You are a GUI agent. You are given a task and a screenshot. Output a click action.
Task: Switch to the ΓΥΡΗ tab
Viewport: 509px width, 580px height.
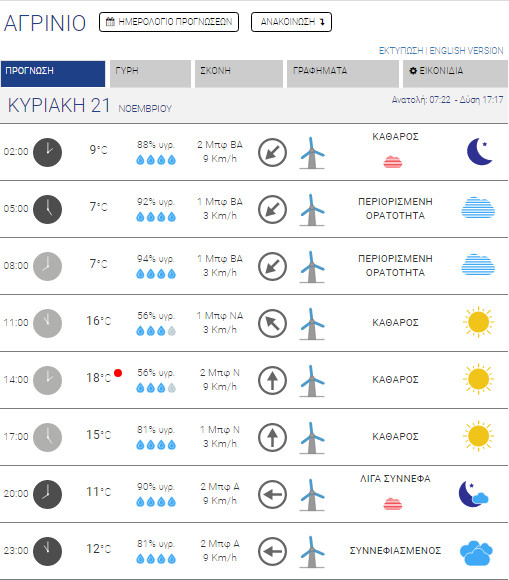[150, 74]
